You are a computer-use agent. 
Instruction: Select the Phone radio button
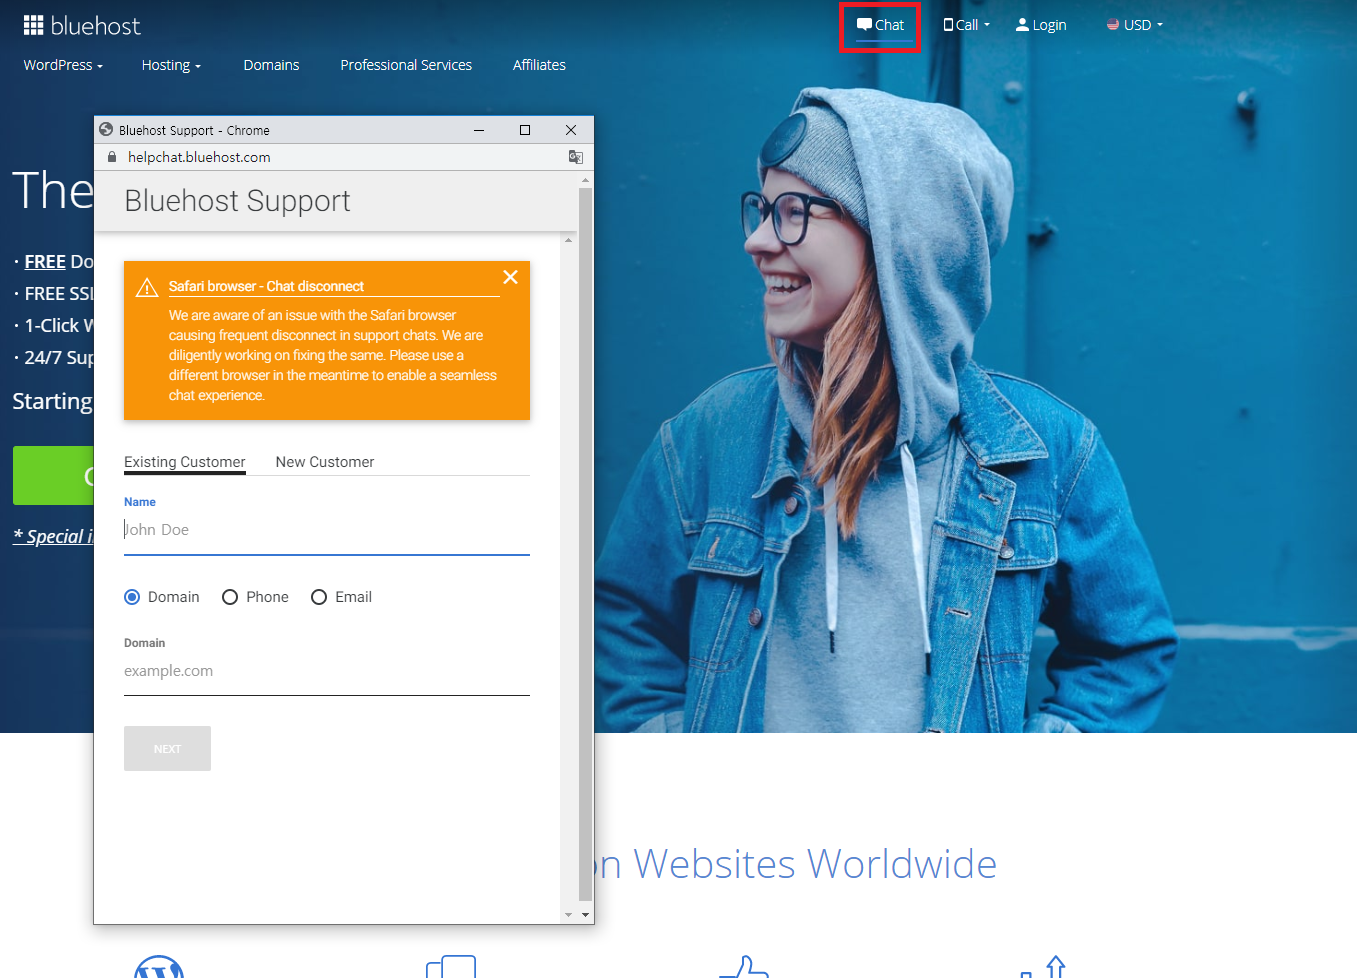tap(230, 597)
